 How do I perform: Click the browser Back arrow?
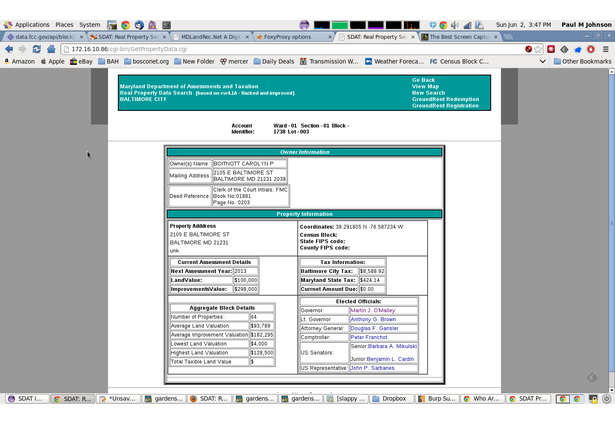[x=9, y=49]
